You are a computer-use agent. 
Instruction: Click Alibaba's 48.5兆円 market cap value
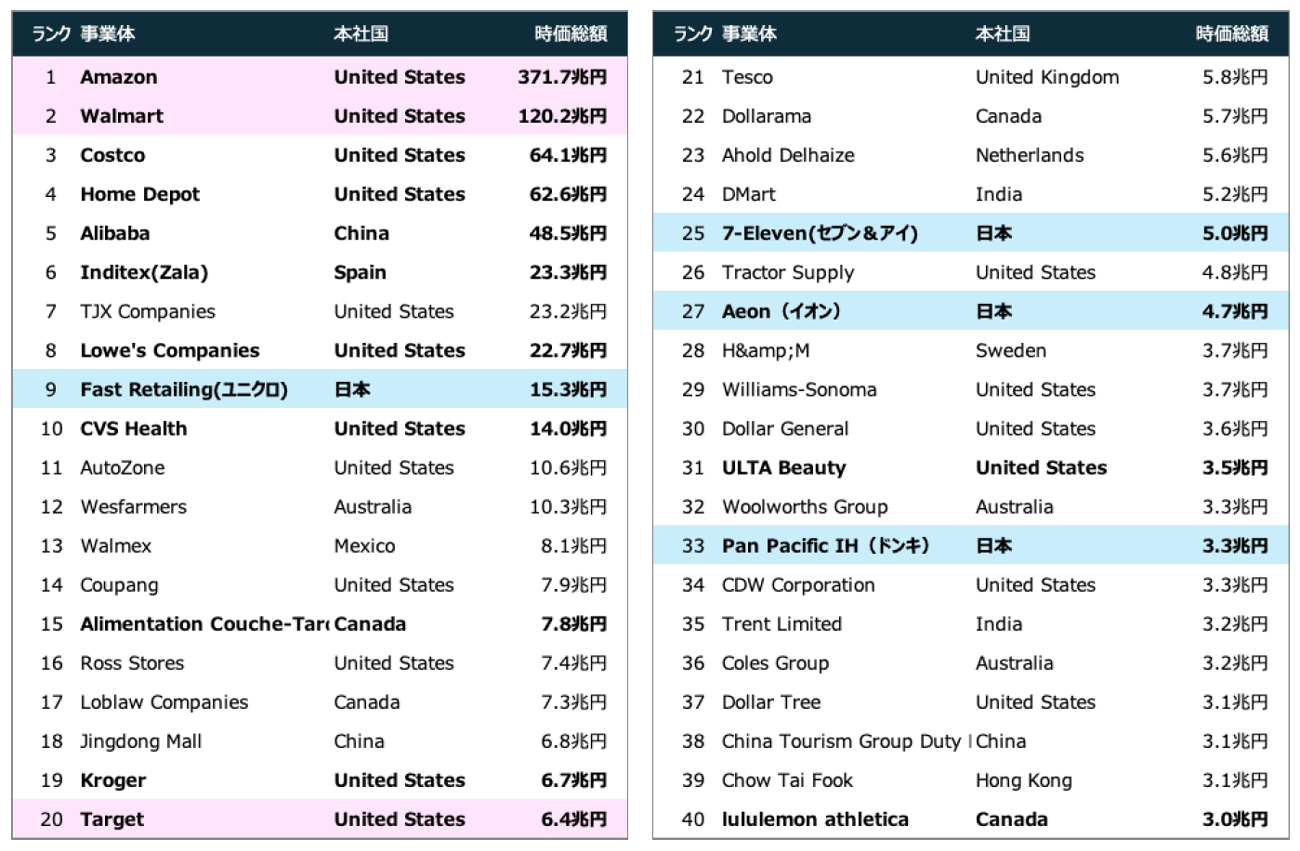click(568, 234)
